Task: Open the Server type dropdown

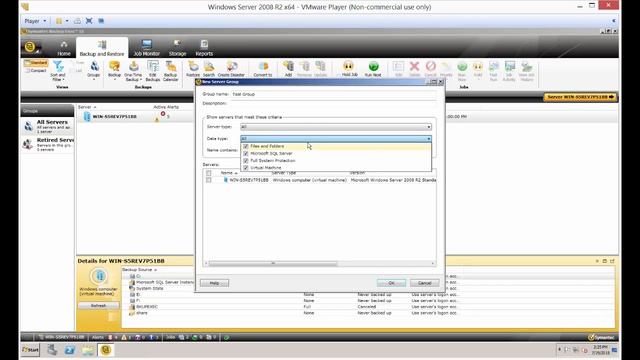Action: tap(336, 127)
